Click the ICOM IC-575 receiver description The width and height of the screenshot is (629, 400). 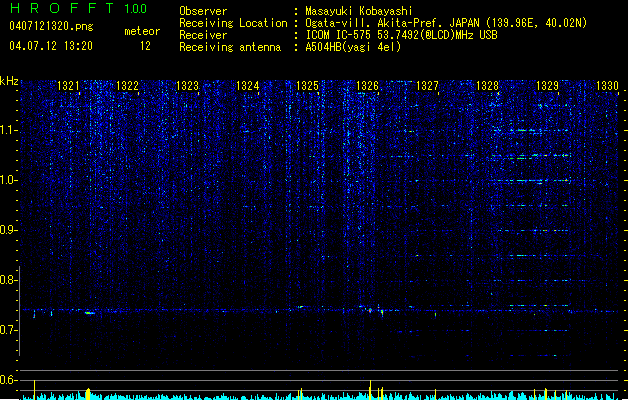pyautogui.click(x=401, y=35)
